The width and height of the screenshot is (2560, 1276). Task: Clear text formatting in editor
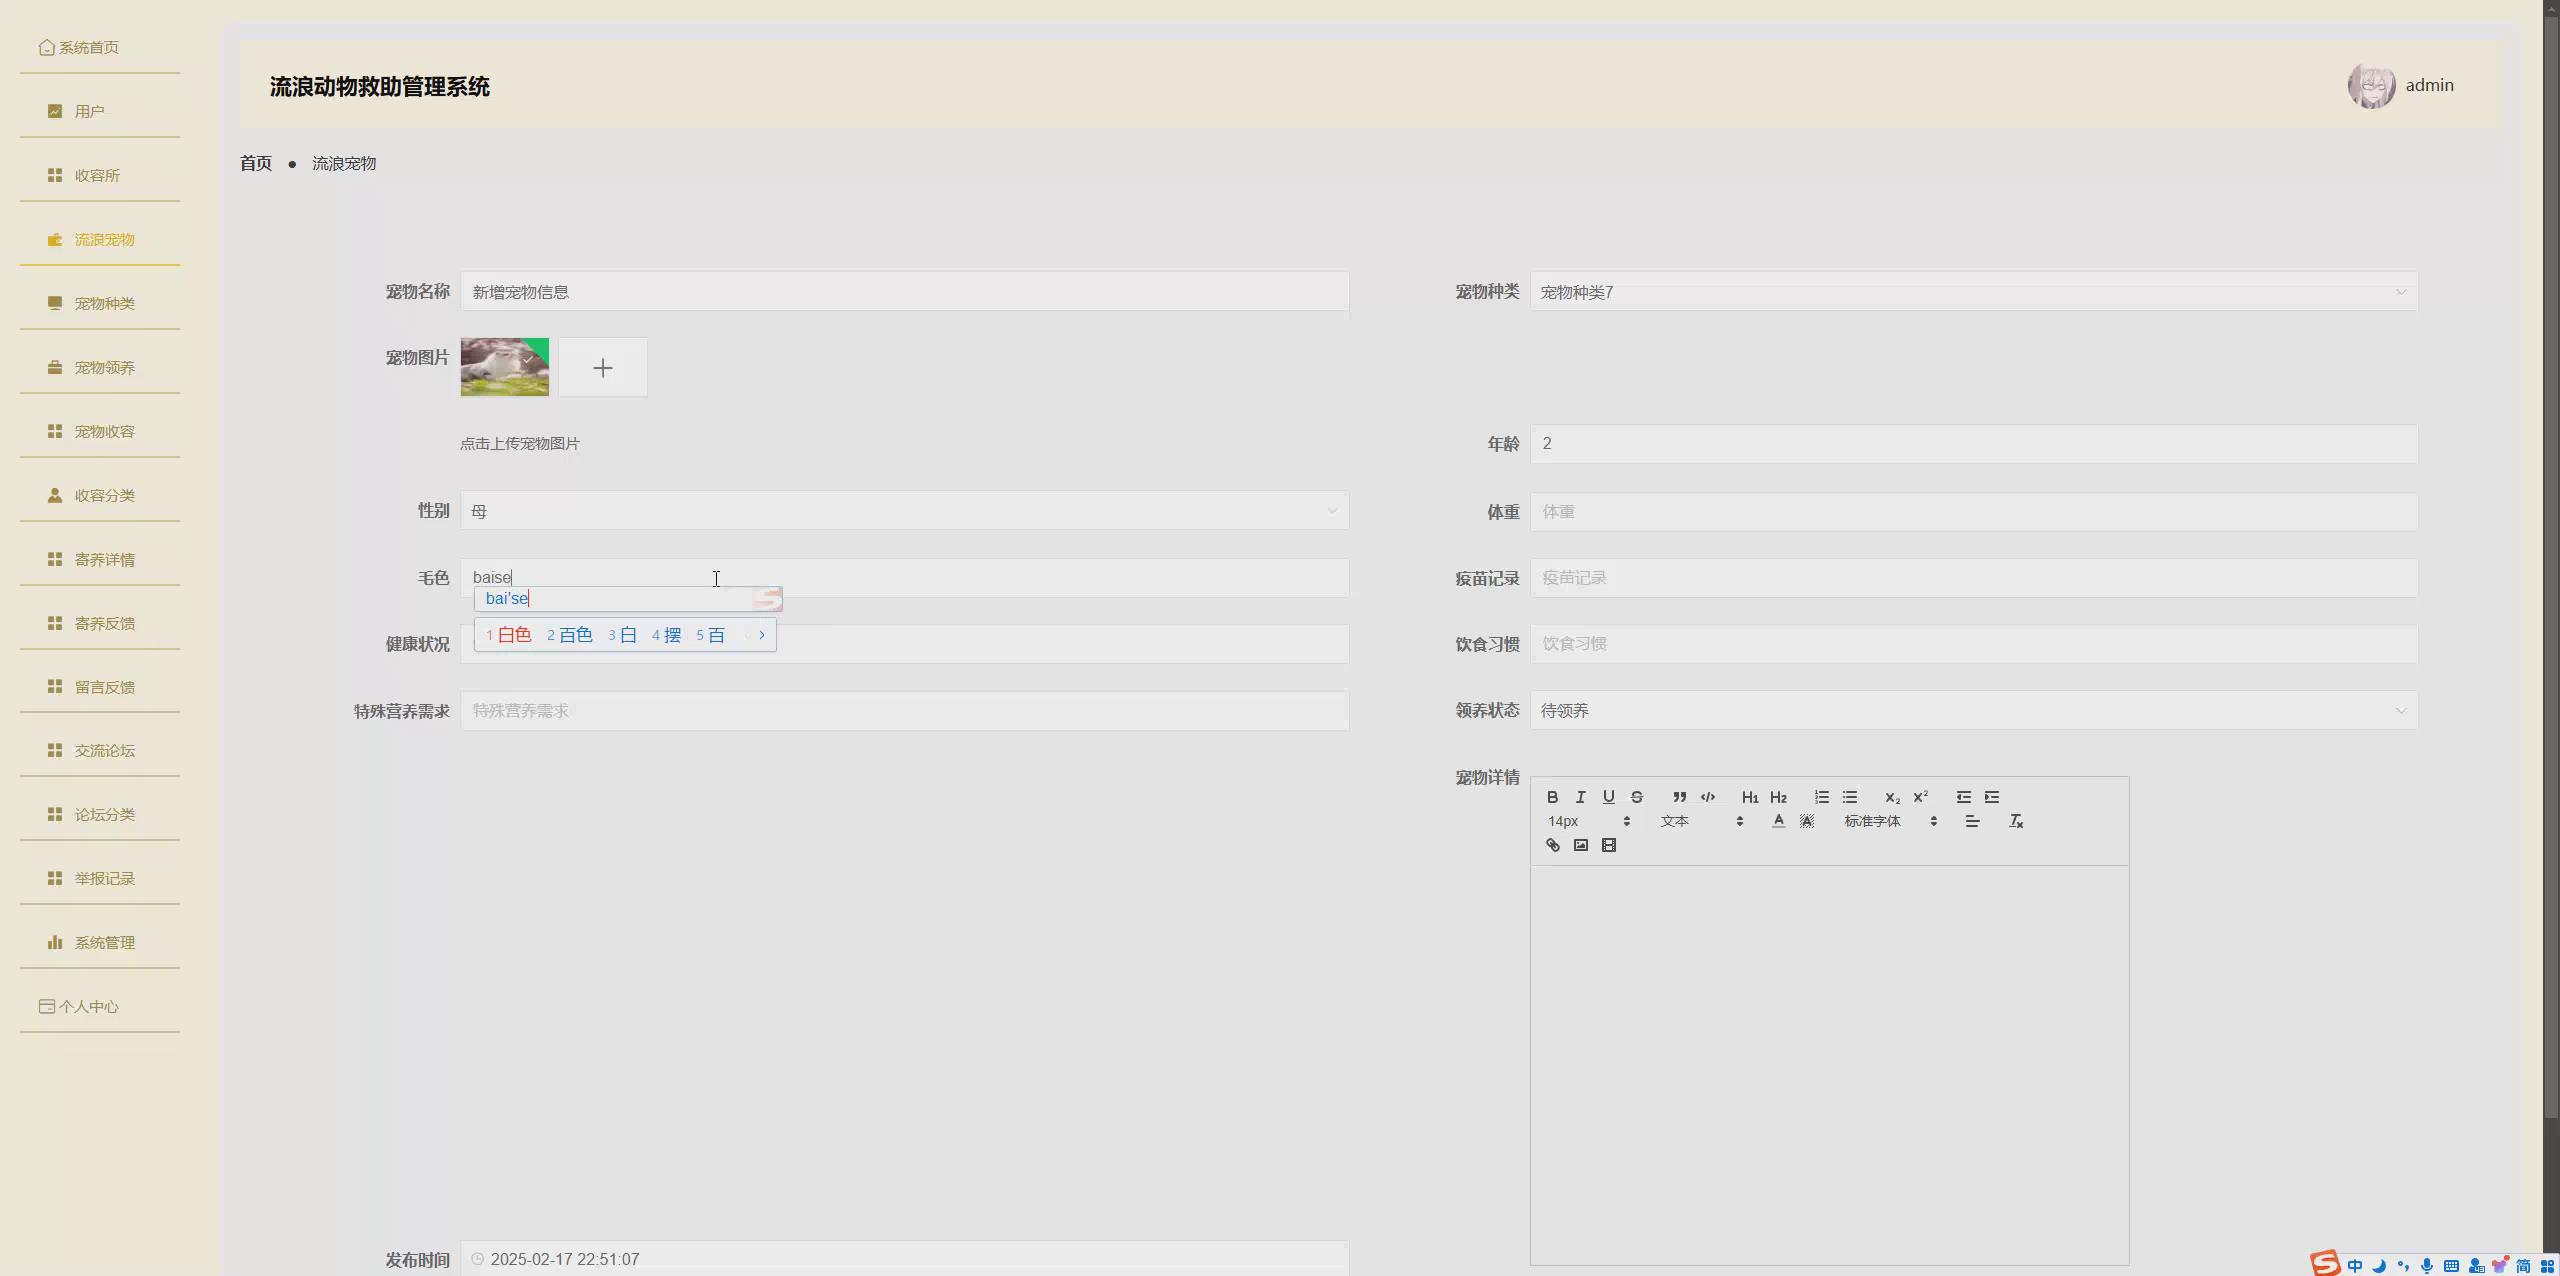click(2016, 821)
